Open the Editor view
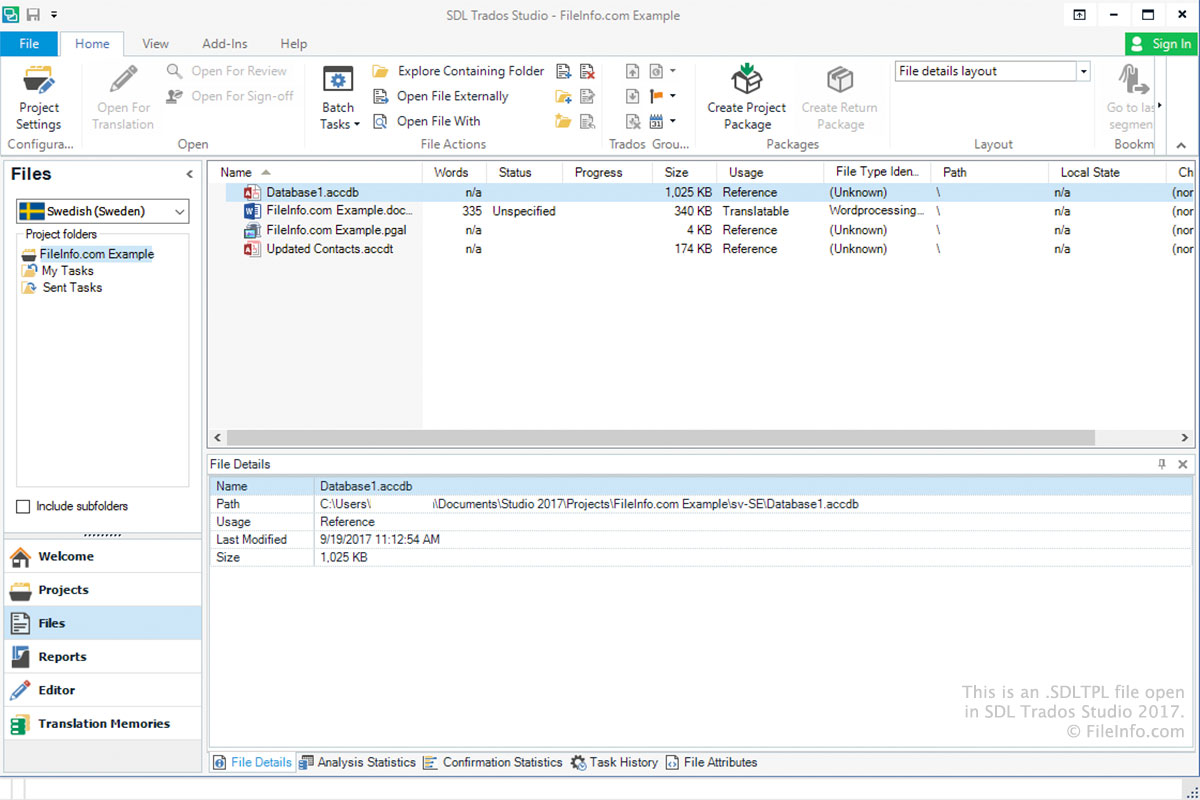This screenshot has width=1200, height=800. [x=103, y=690]
